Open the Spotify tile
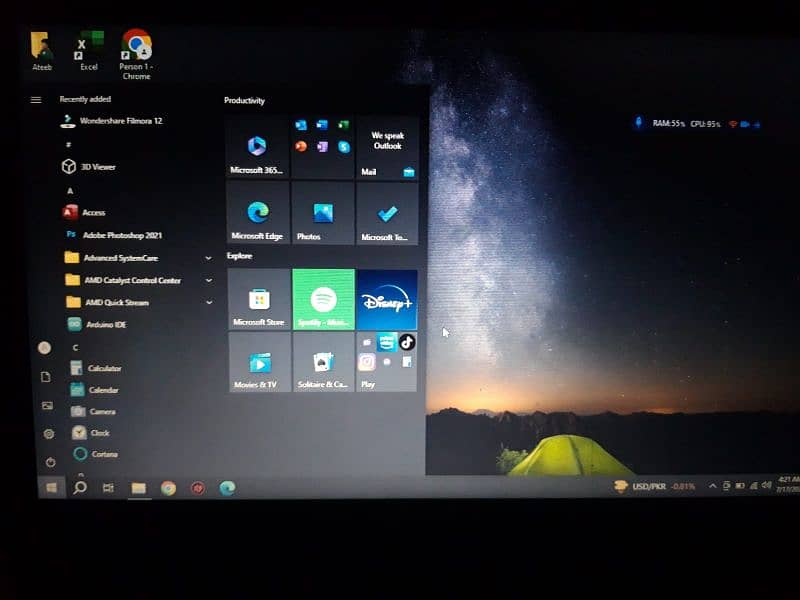 (323, 299)
